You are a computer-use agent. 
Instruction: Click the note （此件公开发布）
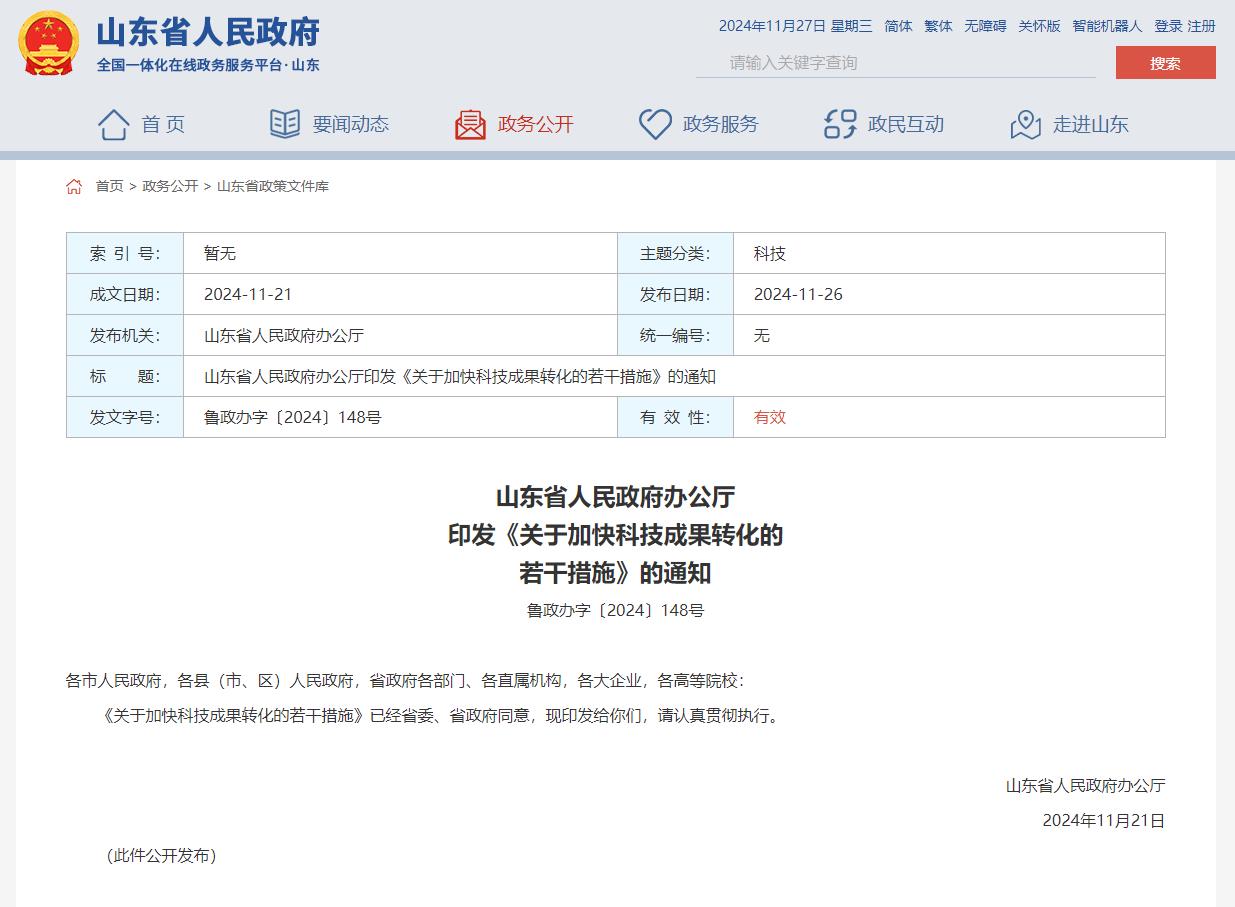[162, 856]
